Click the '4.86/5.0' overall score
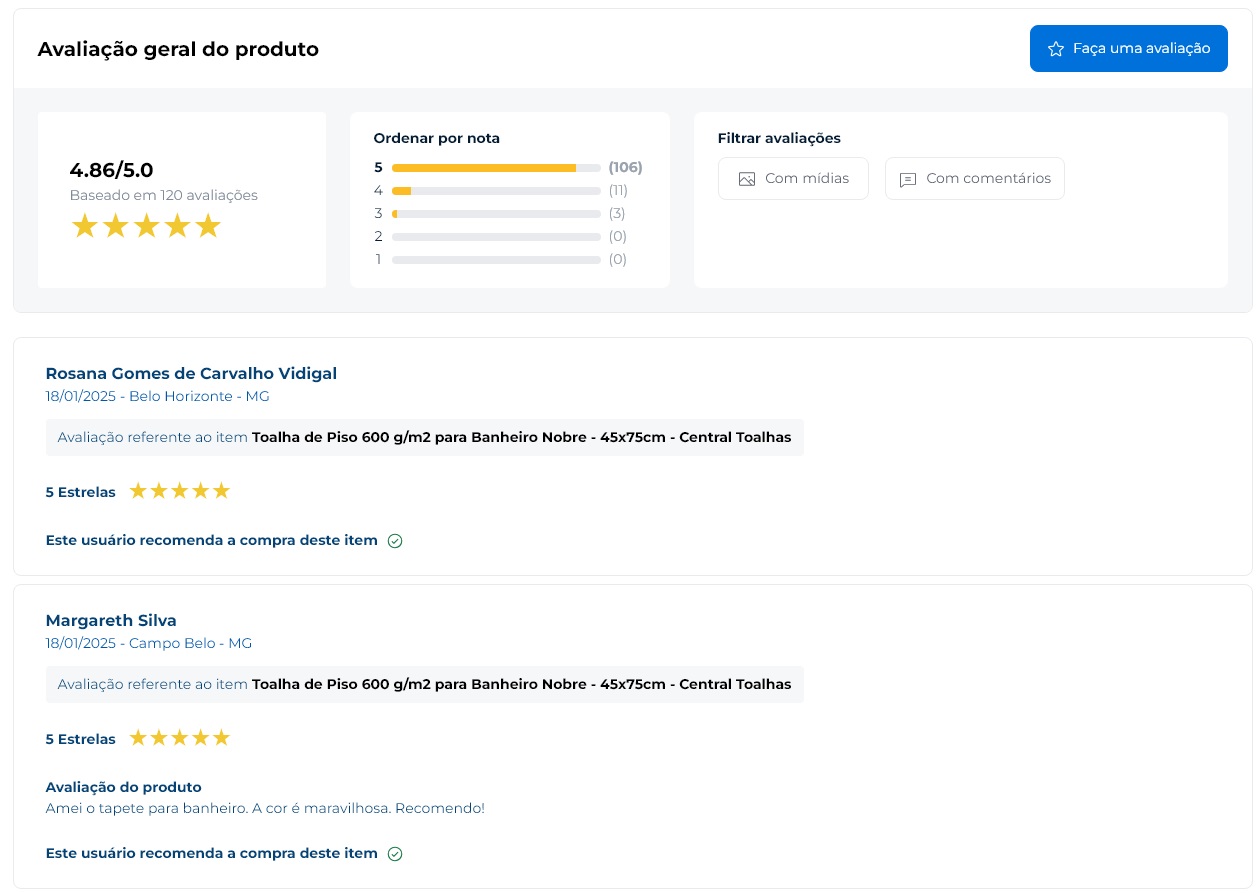 coord(111,170)
